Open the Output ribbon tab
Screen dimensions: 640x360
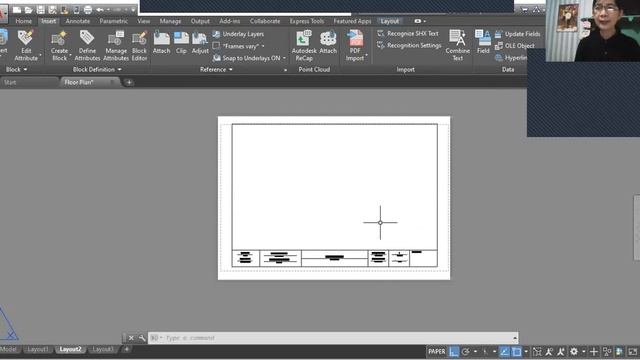200,21
